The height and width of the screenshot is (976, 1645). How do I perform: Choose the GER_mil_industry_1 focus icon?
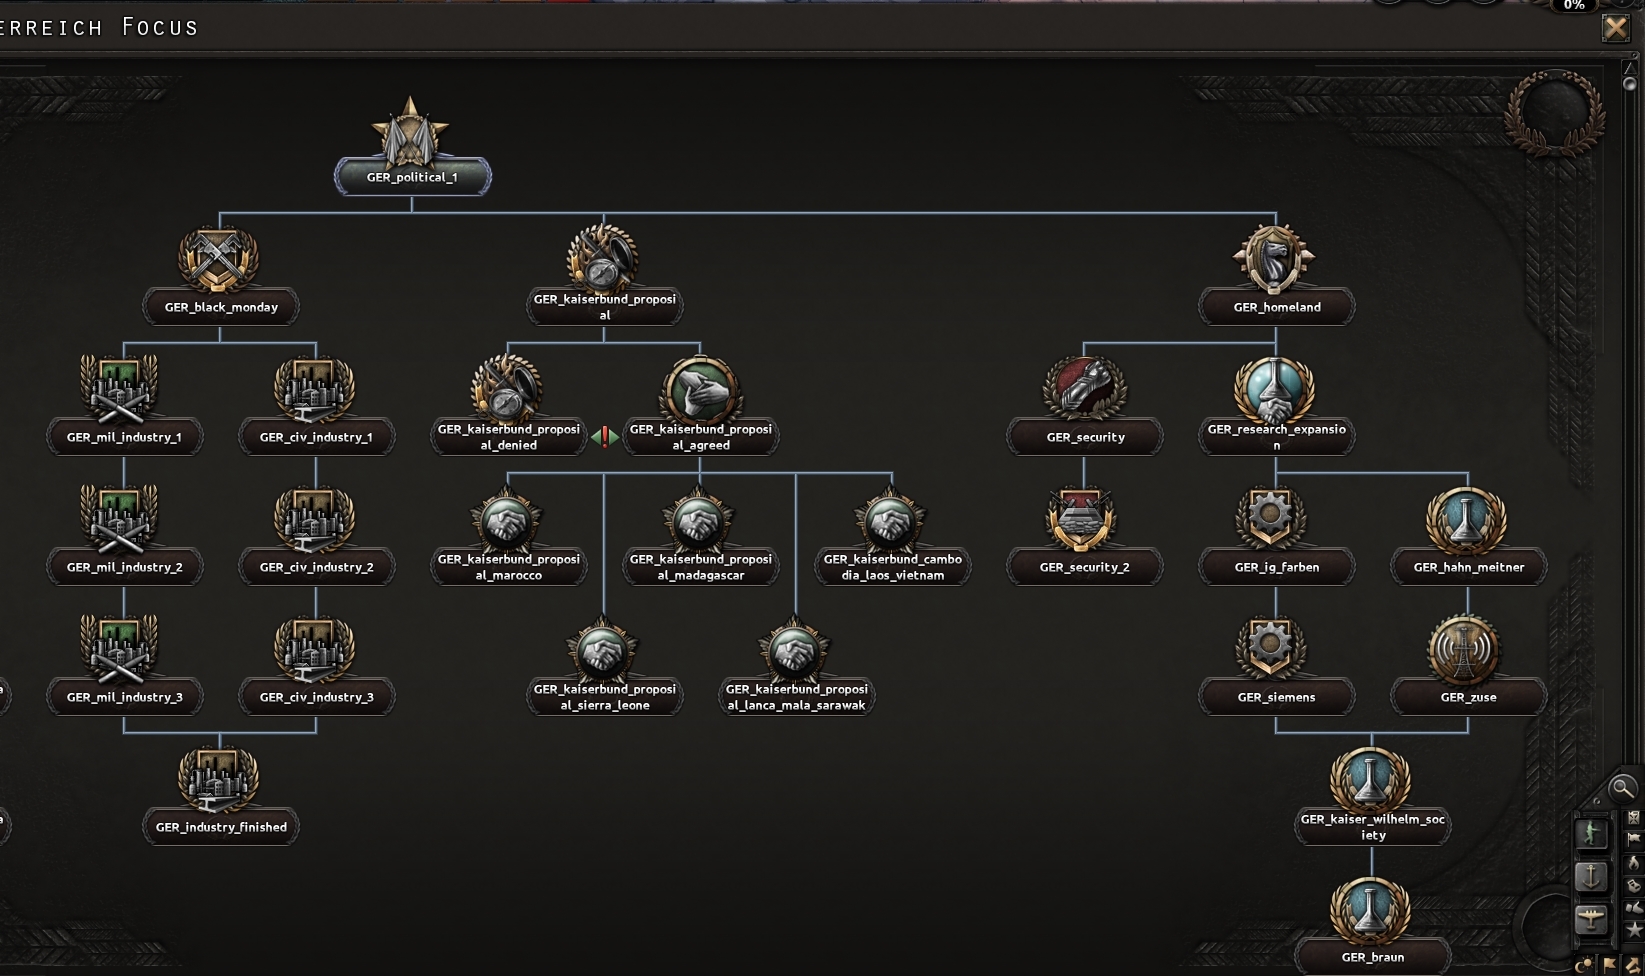119,390
